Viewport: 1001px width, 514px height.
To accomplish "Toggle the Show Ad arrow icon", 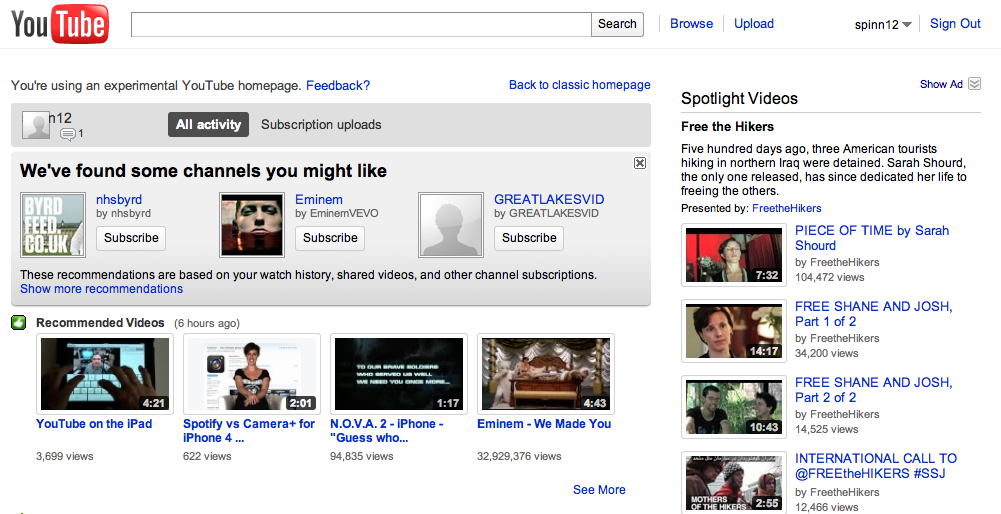I will 974,84.
